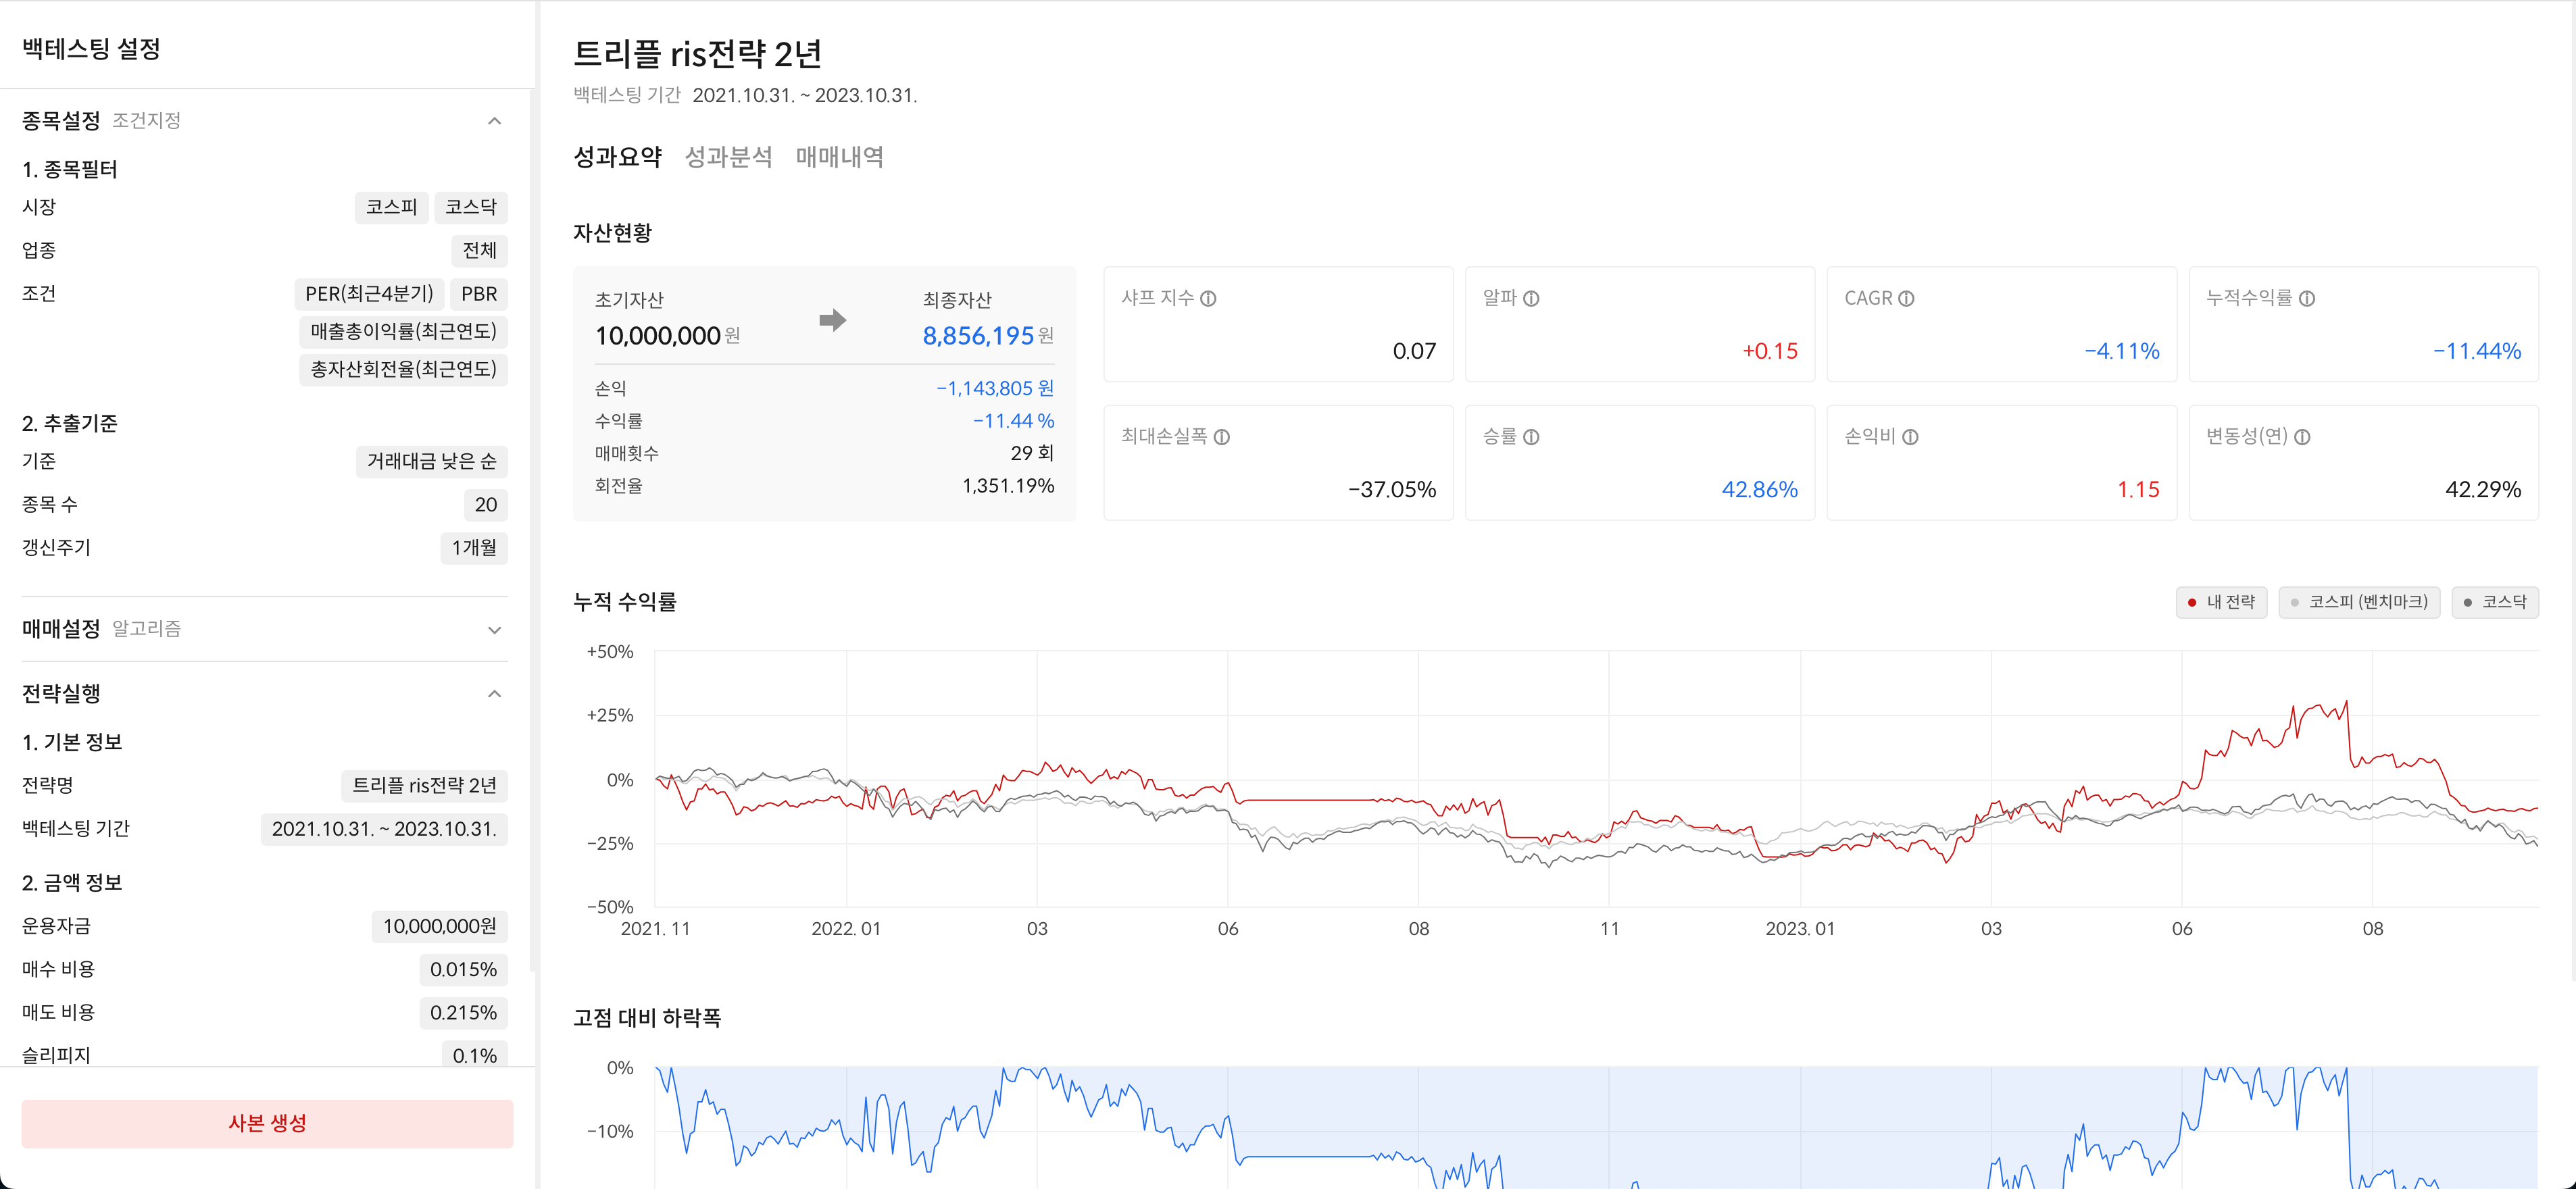Toggle the 내 전략 chart legend
The width and height of the screenshot is (2576, 1189).
[2221, 602]
